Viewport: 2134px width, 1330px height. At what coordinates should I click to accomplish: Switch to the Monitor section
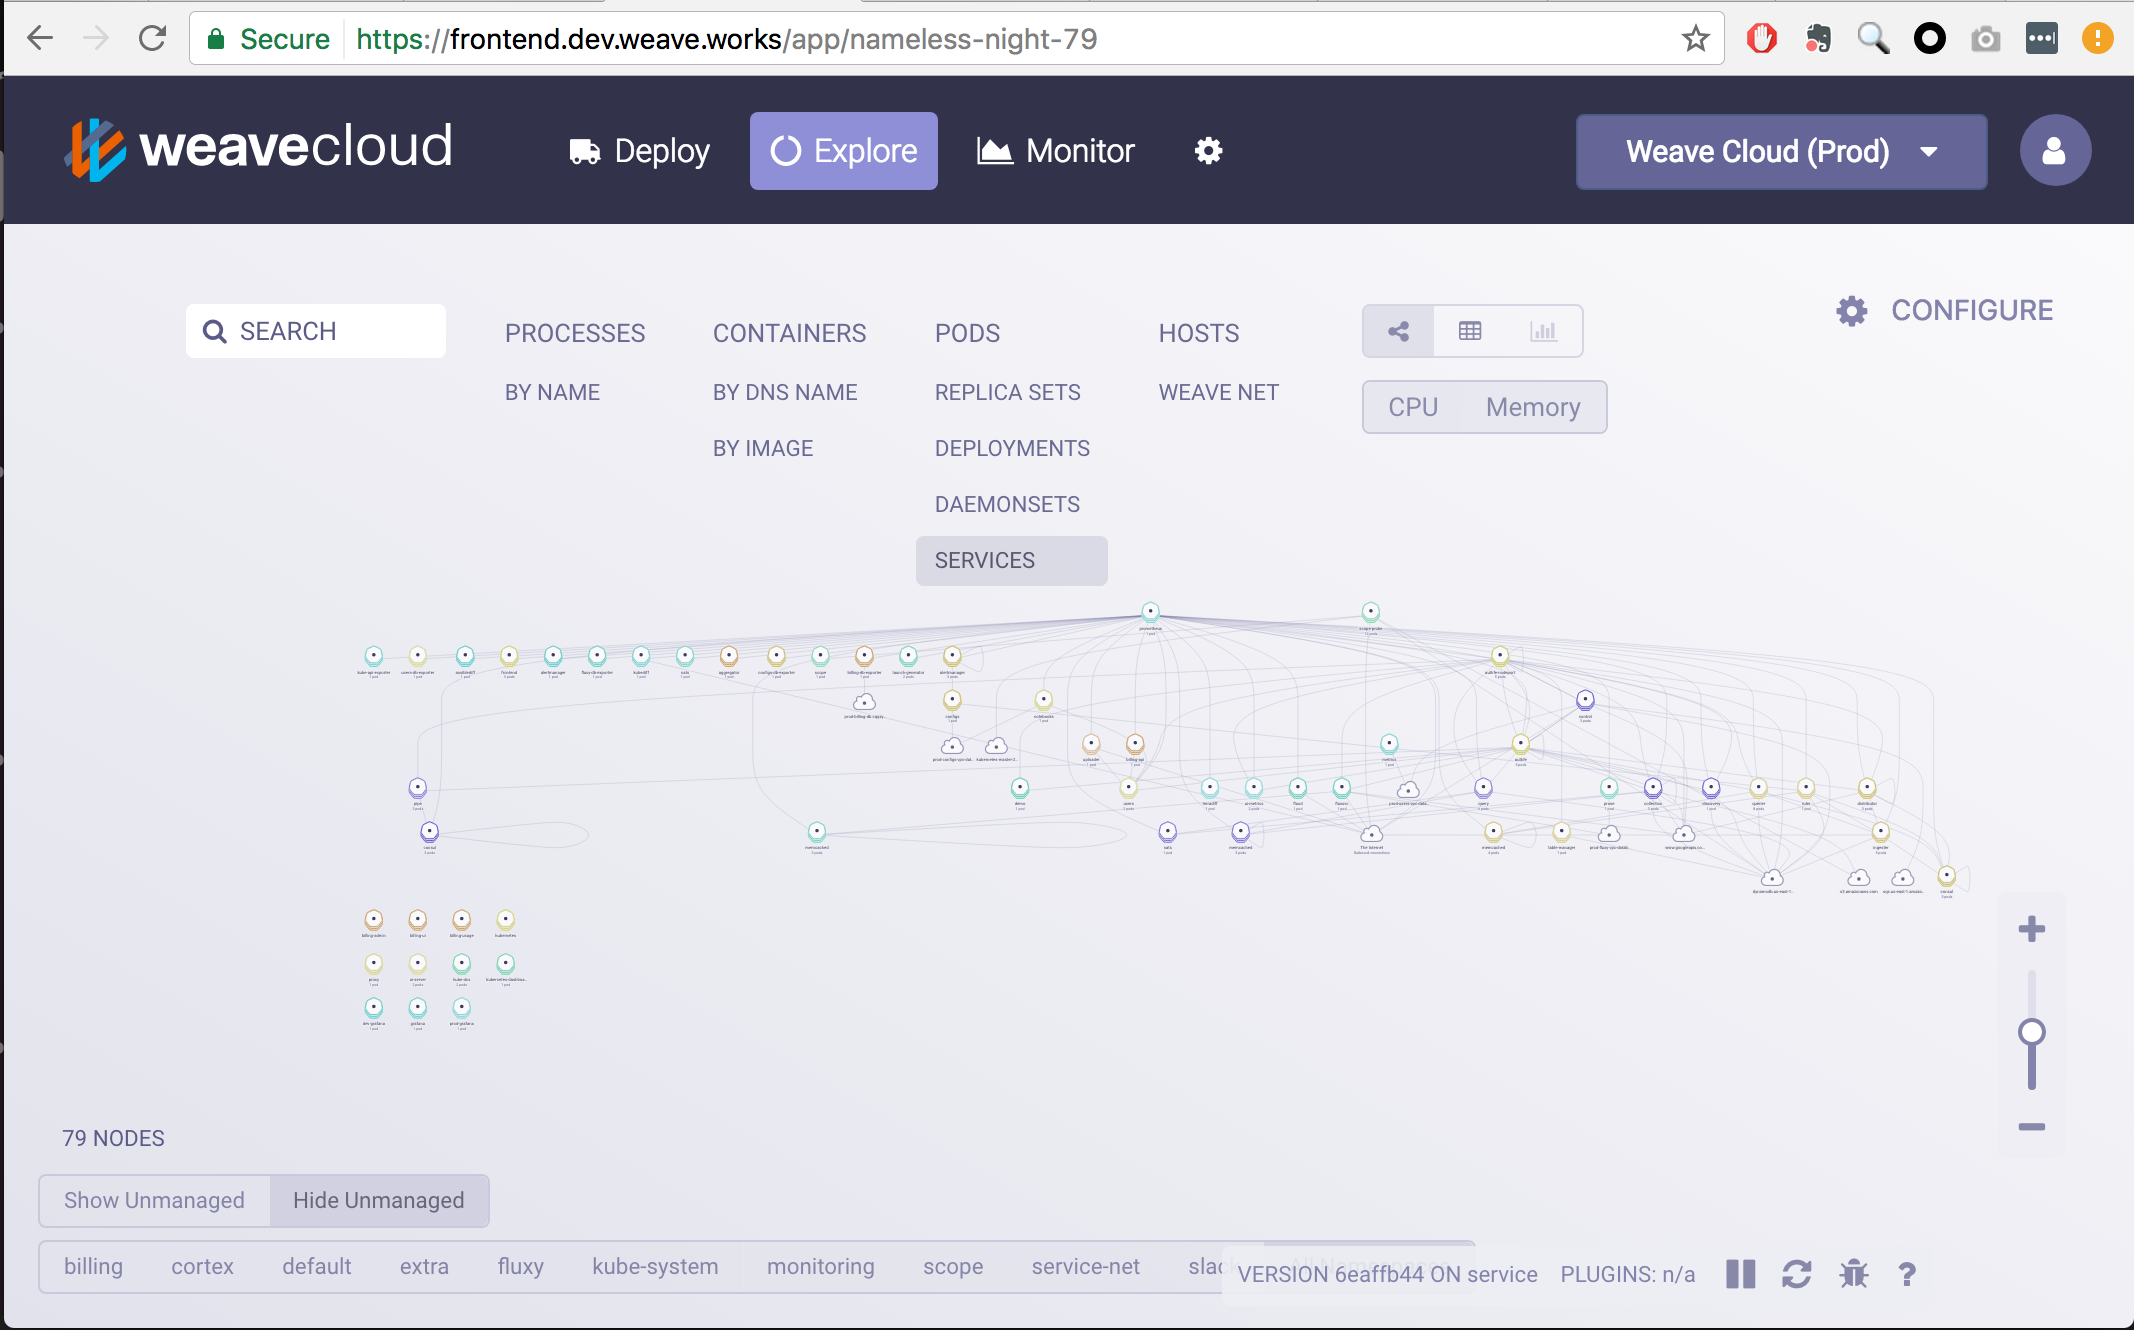[1054, 151]
